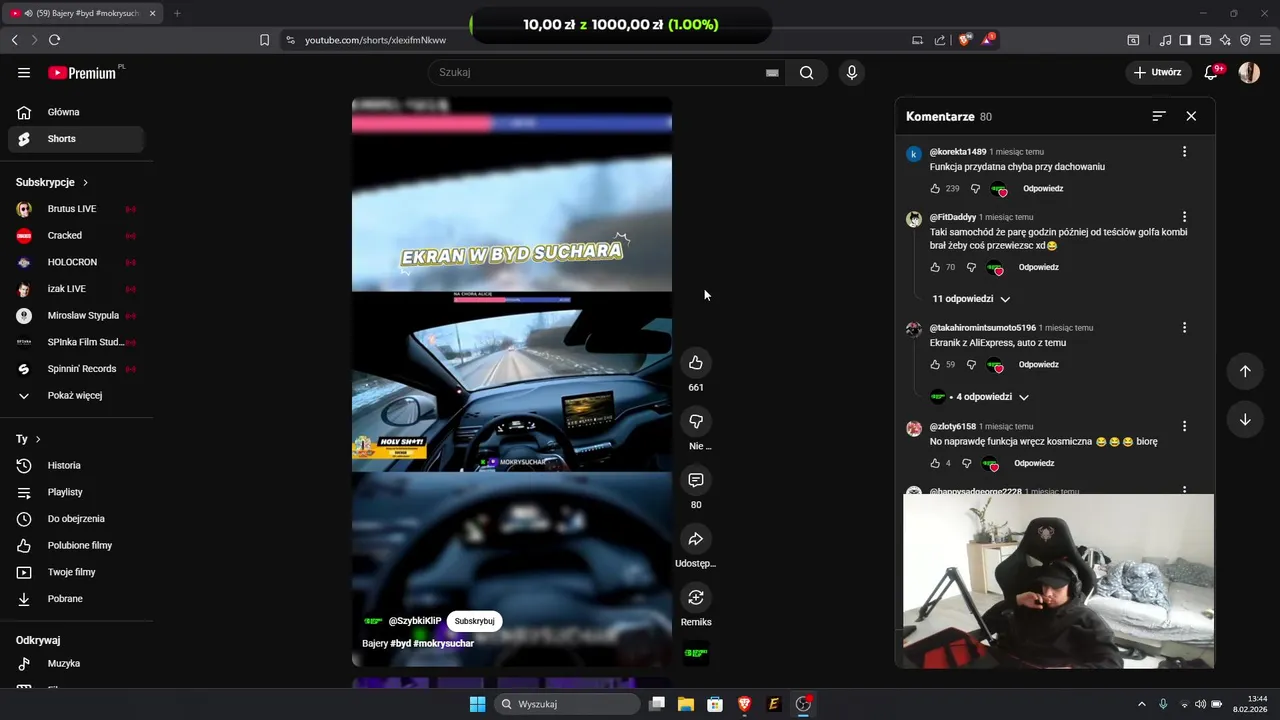Share the short via Udostępnij icon
1280x720 pixels.
(696, 539)
